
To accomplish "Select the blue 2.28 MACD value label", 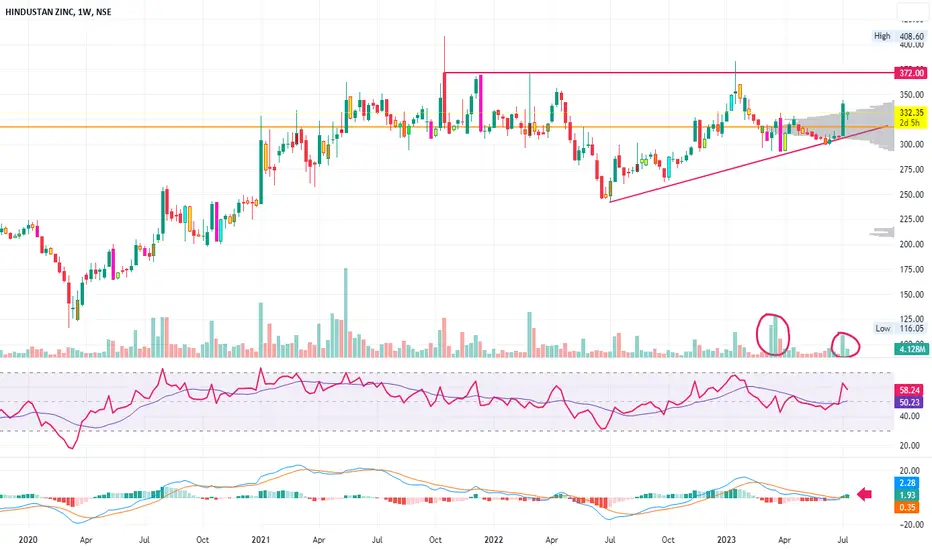I will click(x=908, y=483).
